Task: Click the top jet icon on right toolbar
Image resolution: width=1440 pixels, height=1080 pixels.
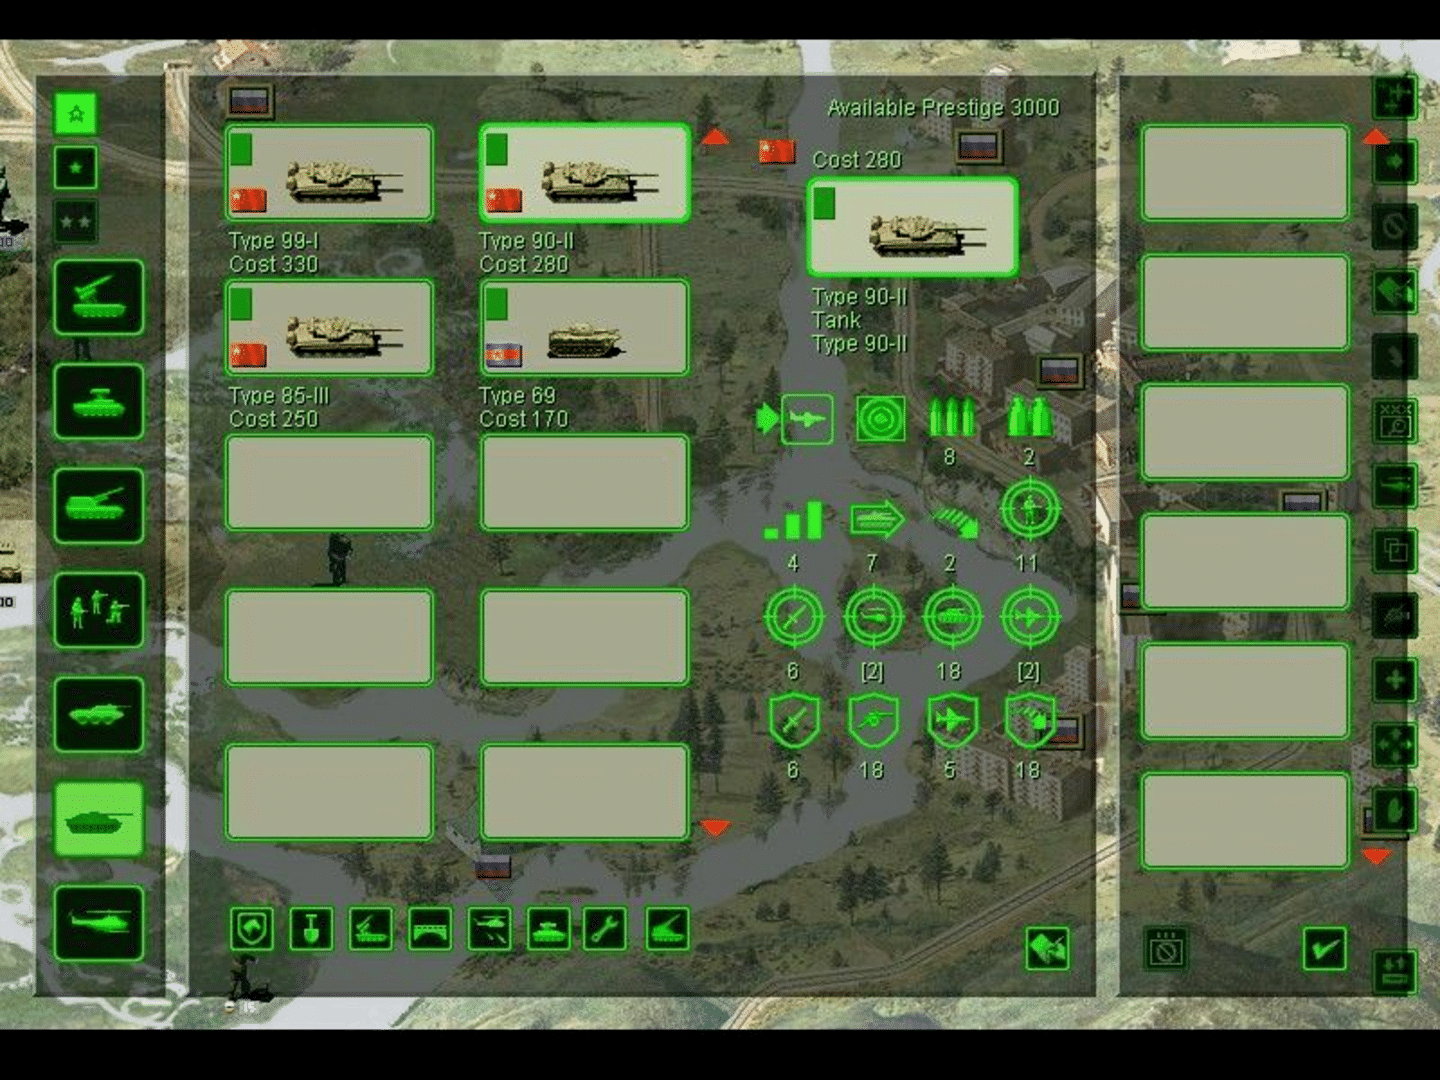Action: 1394,97
